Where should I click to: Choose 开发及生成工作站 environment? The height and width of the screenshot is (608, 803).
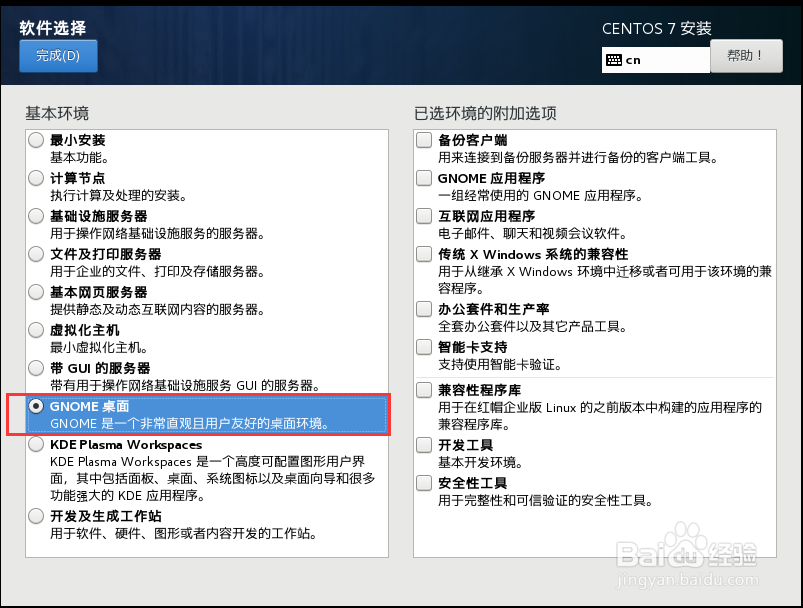[x=35, y=517]
